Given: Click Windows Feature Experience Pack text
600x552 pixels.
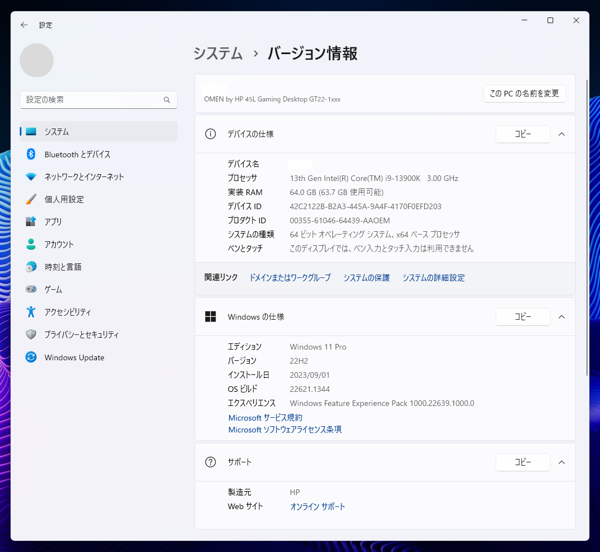Looking at the screenshot, I should pos(382,403).
